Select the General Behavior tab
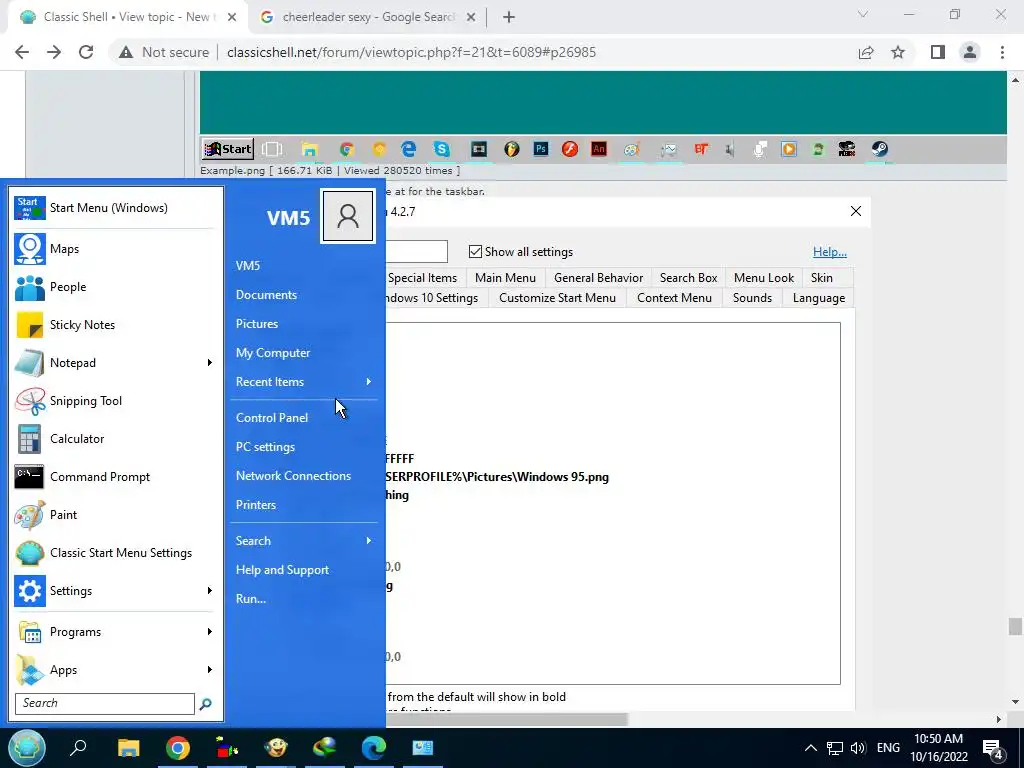This screenshot has height=768, width=1024. pyautogui.click(x=598, y=278)
